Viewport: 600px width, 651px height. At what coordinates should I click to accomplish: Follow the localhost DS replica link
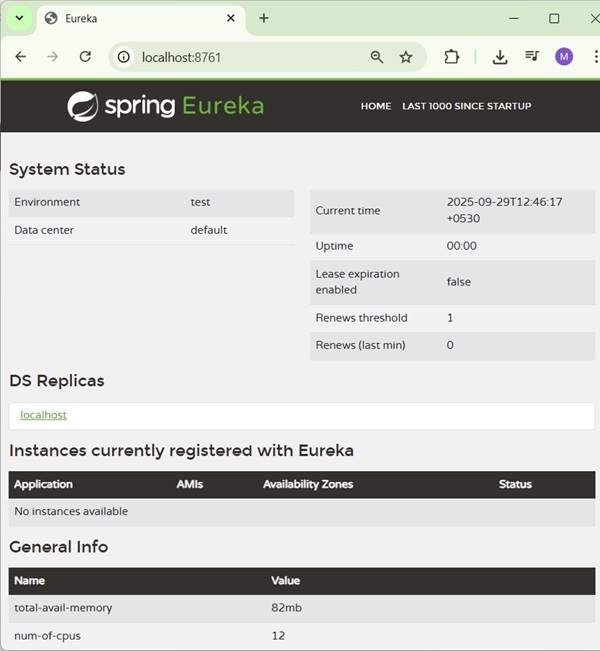44,415
